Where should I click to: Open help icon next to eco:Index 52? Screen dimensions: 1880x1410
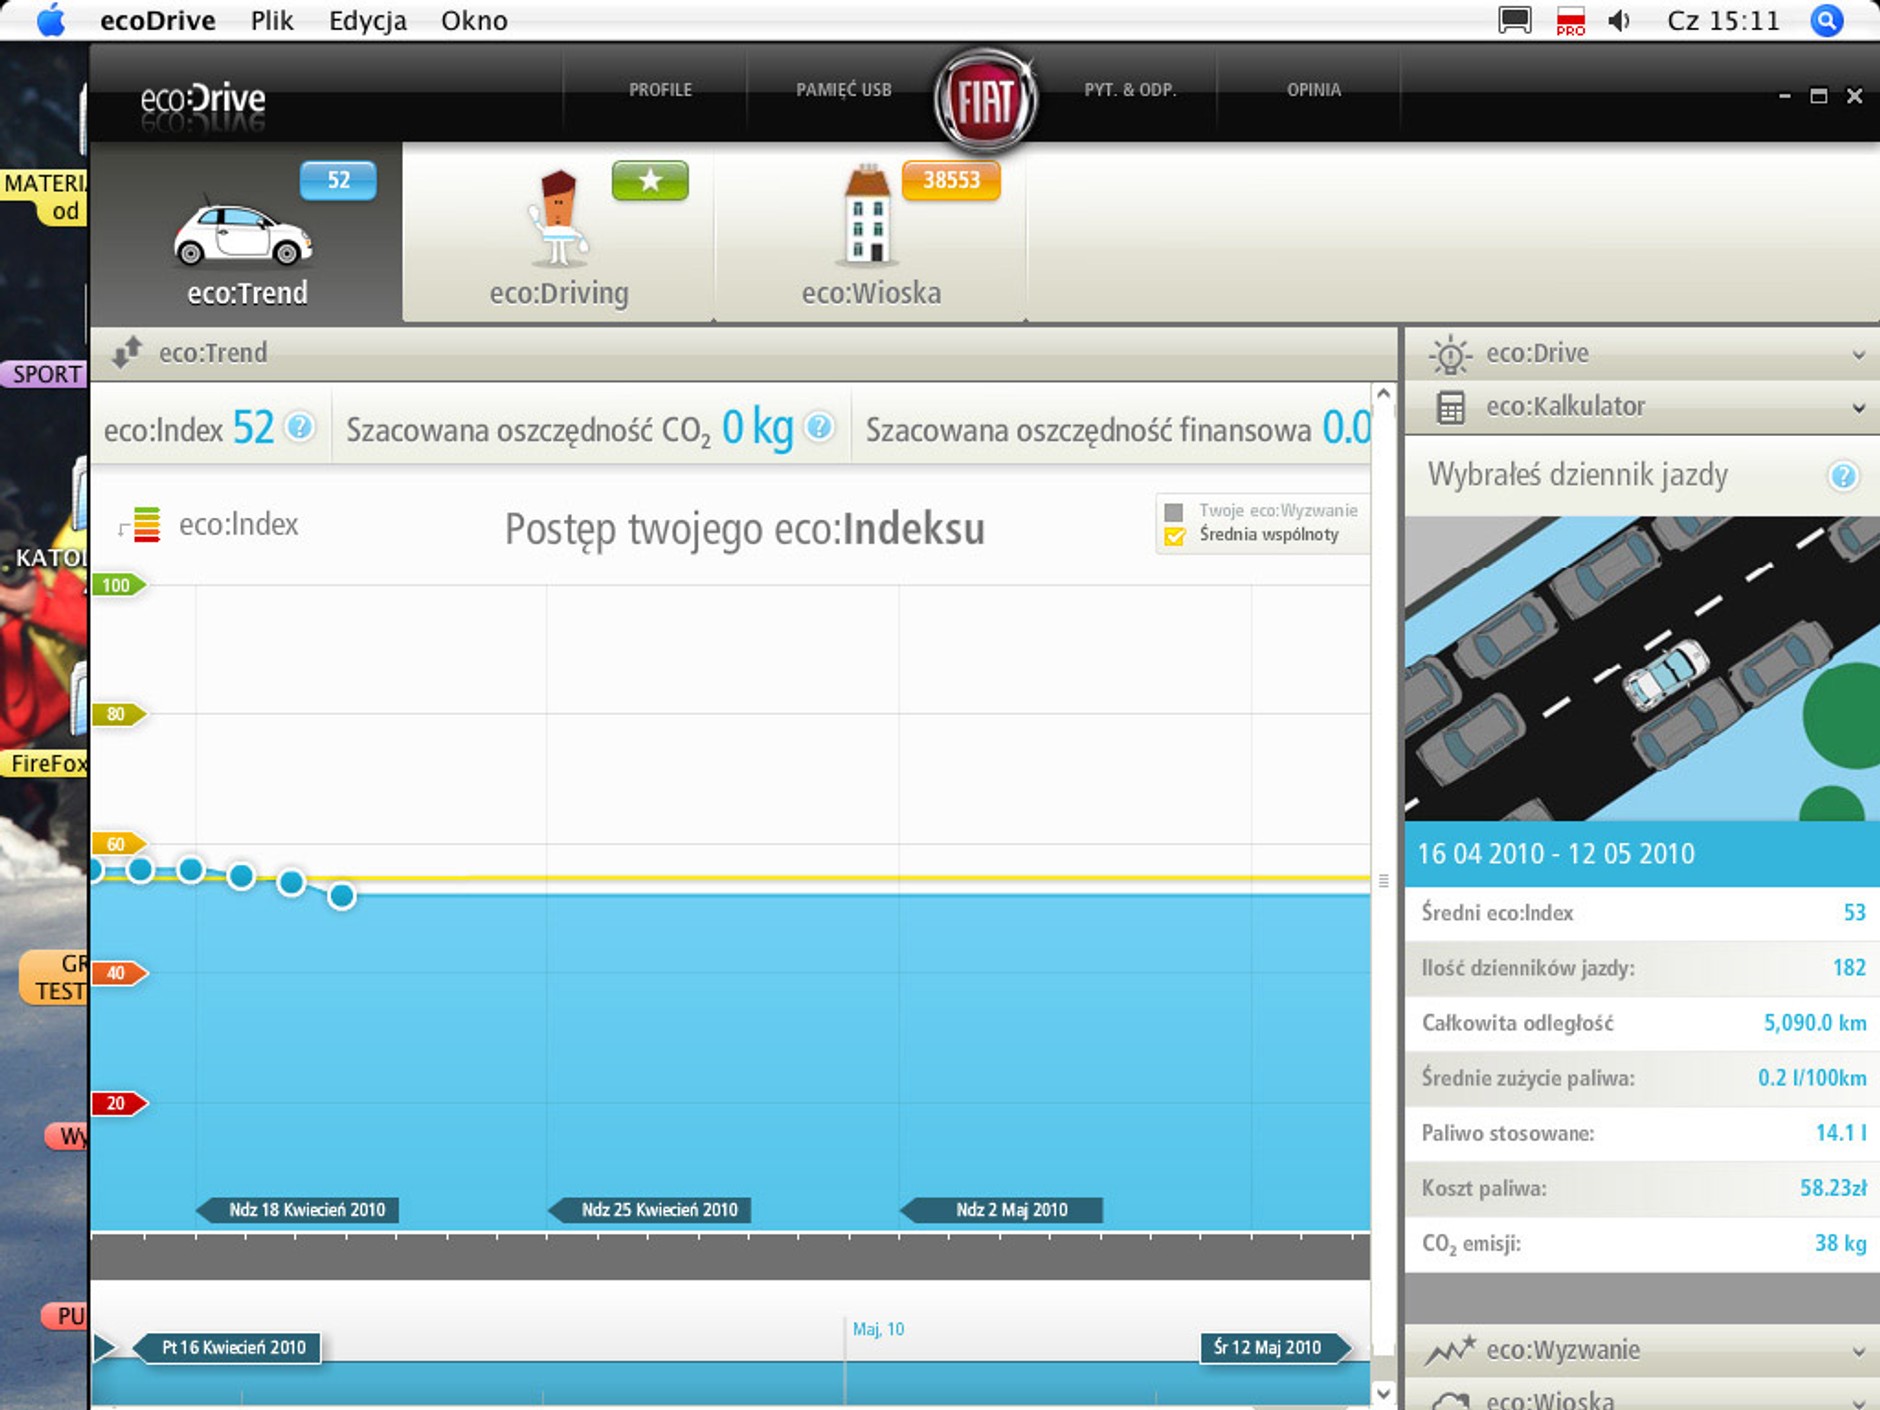click(299, 428)
